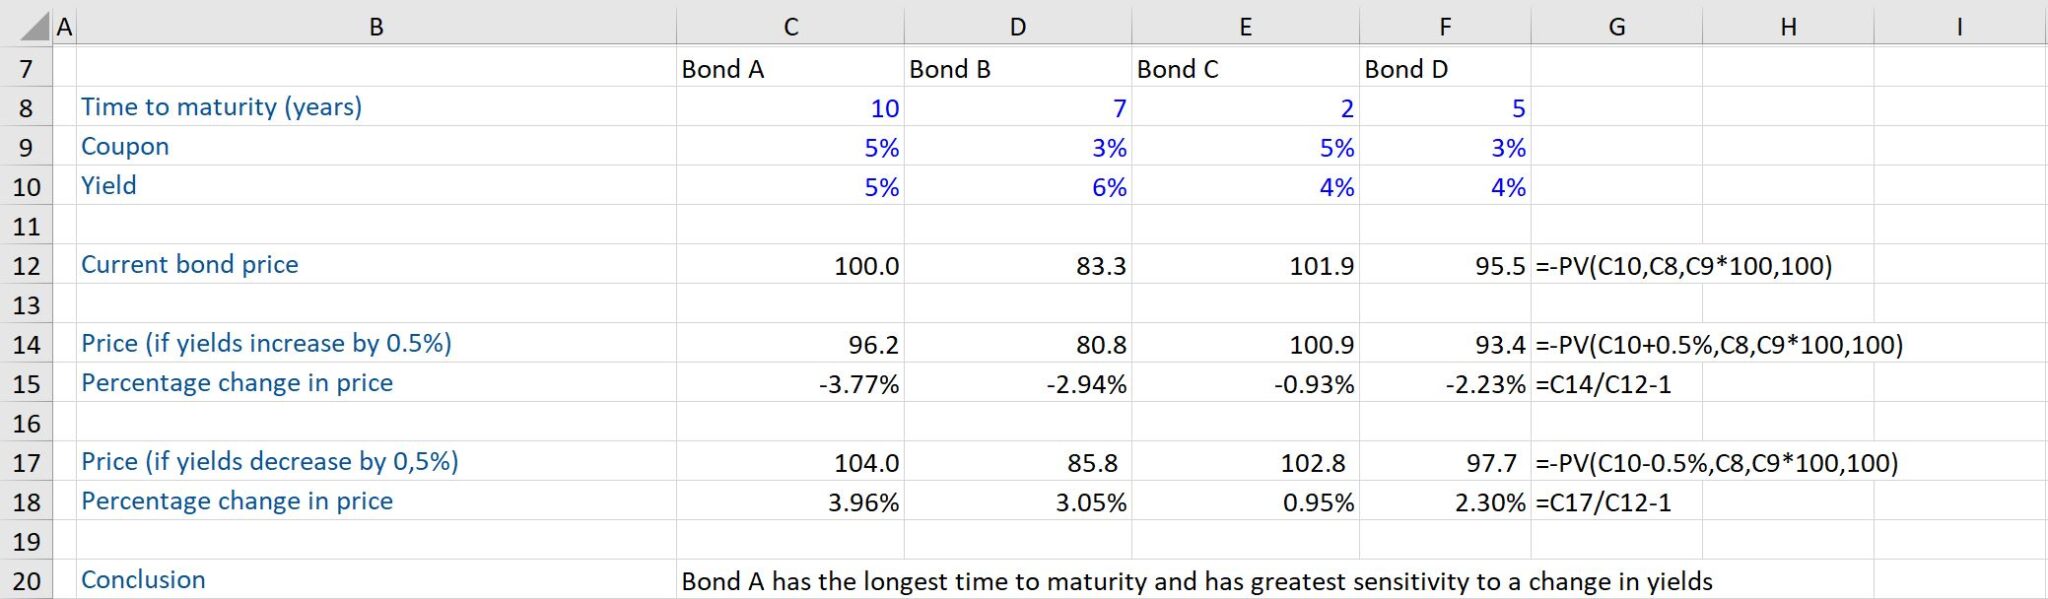The height and width of the screenshot is (599, 2048).
Task: Select column header F above Bond D
Action: pos(1445,25)
